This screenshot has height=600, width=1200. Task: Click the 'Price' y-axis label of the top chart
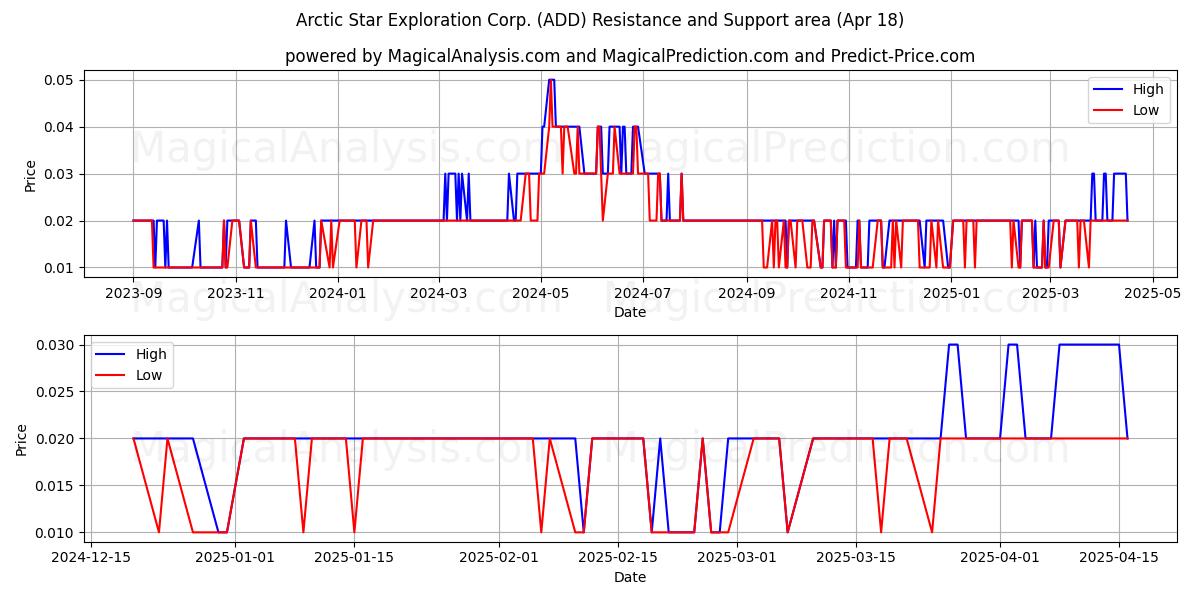tap(30, 175)
